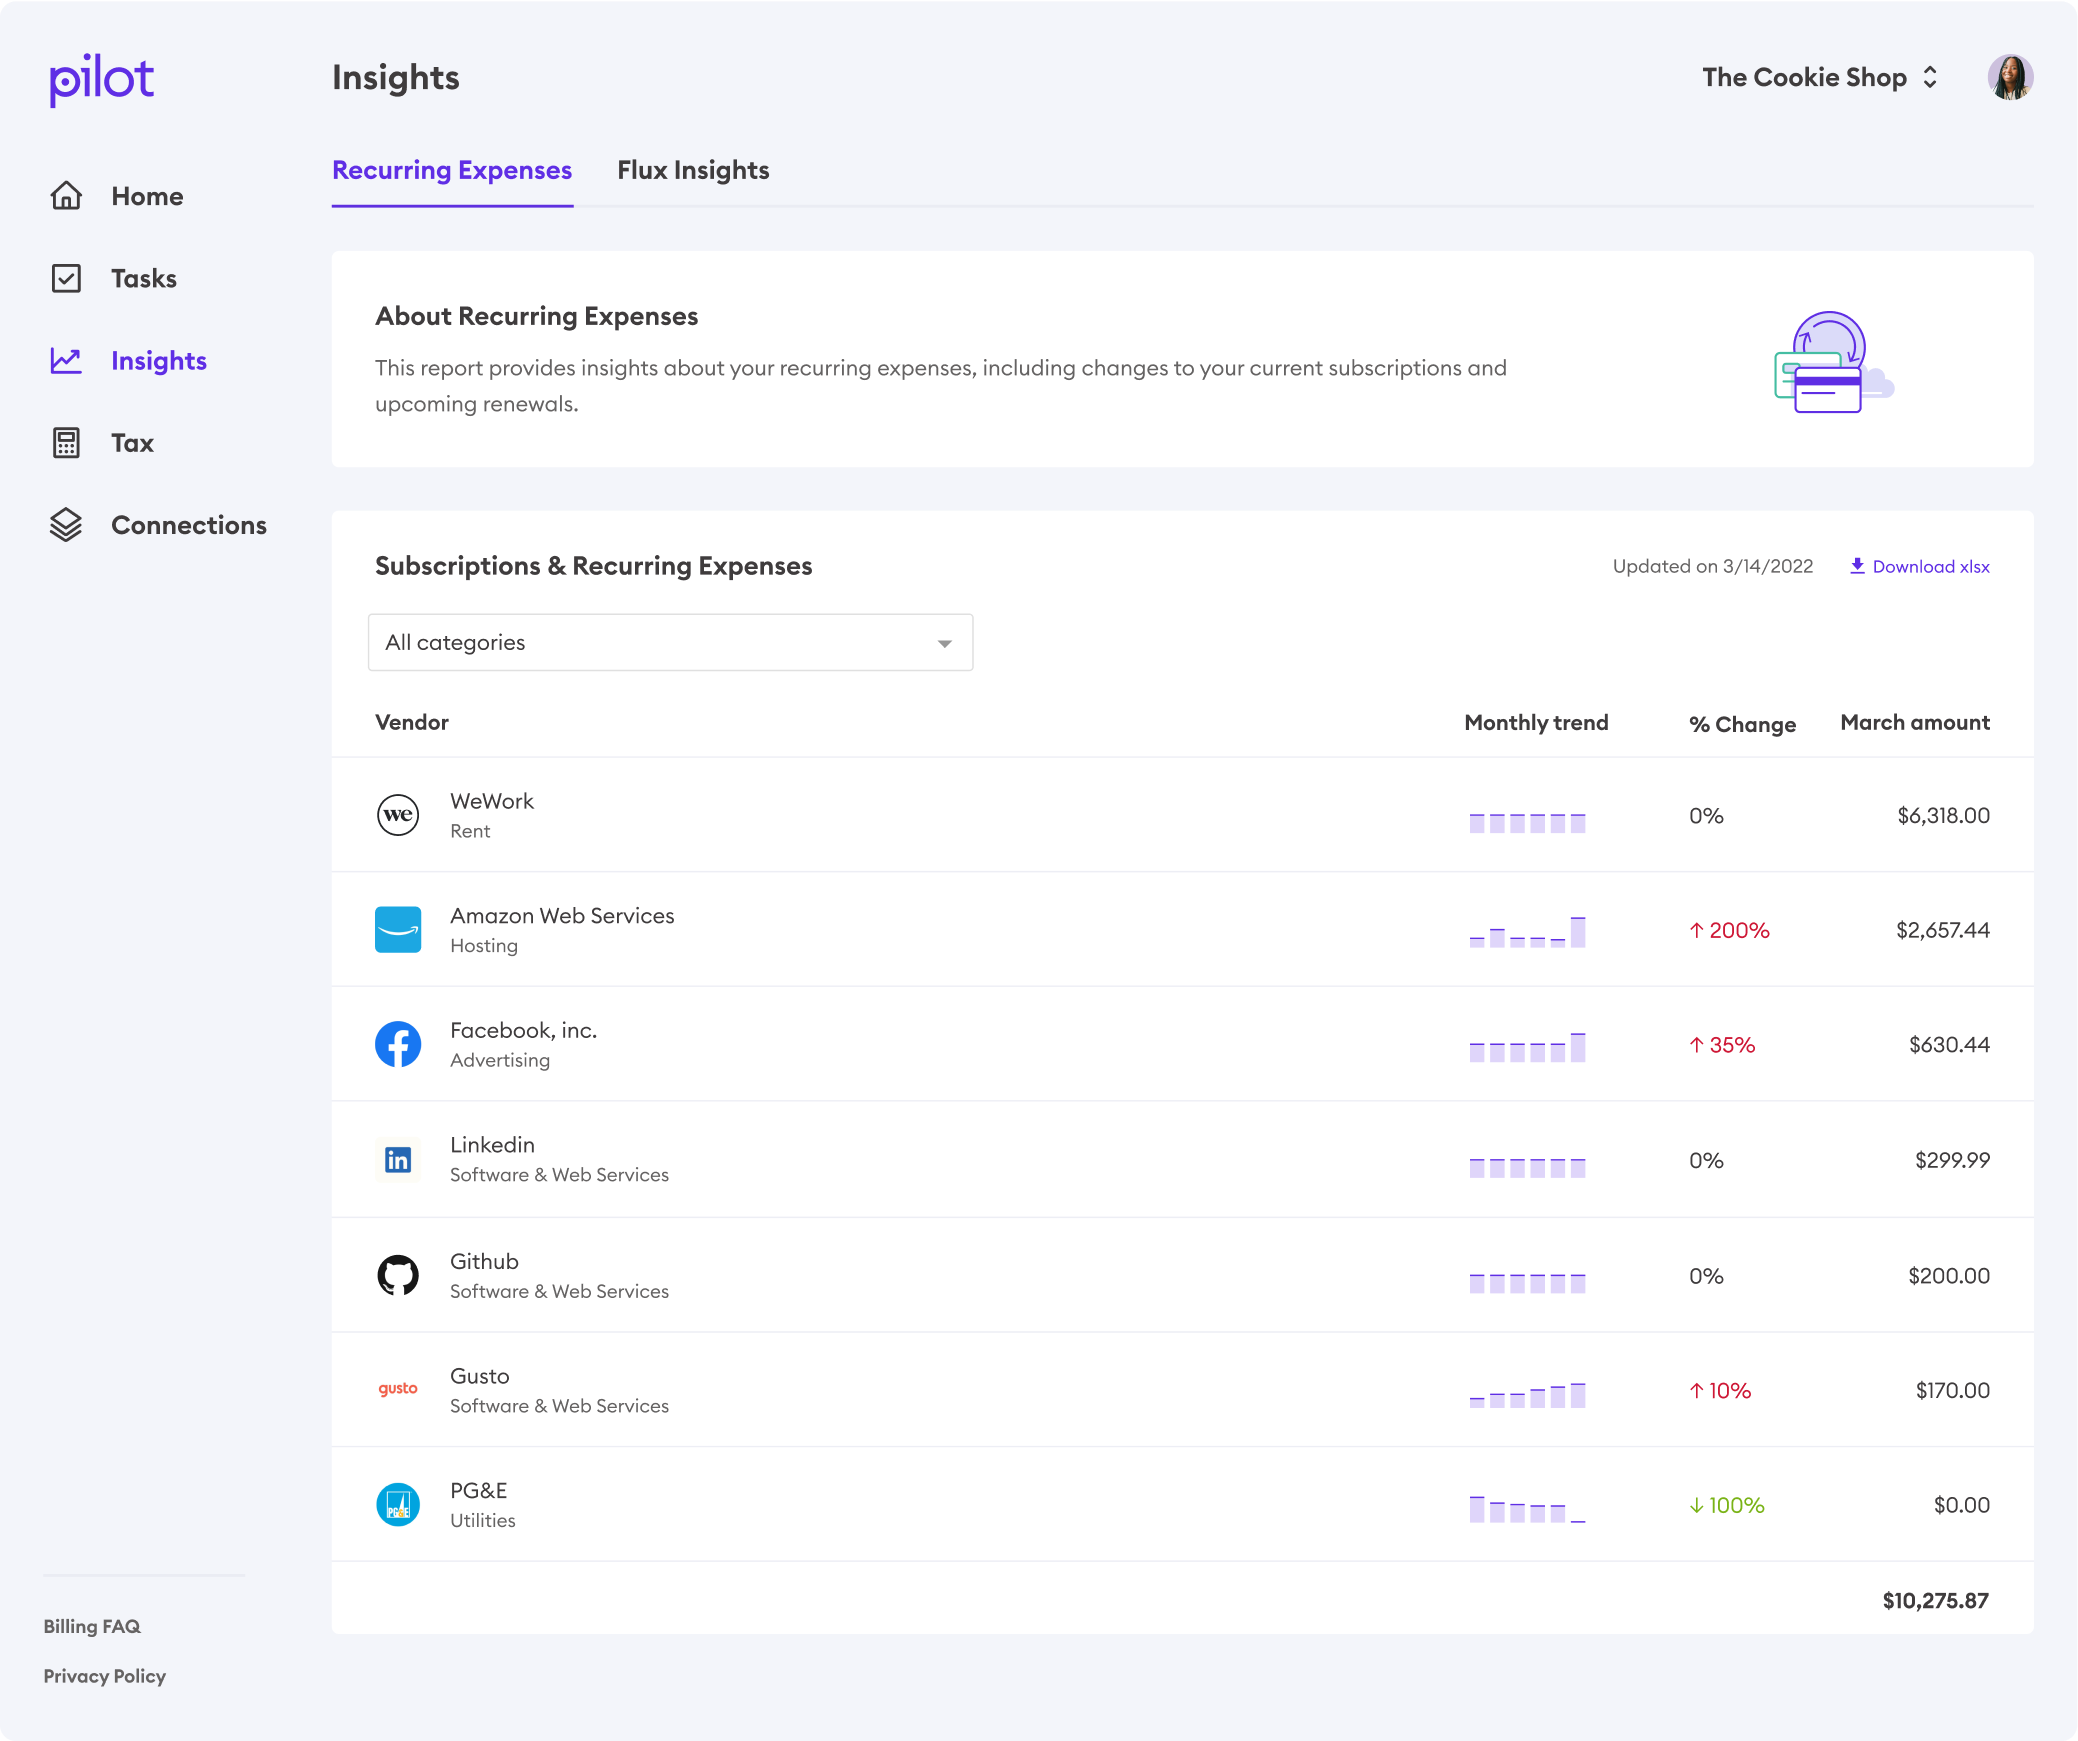The height and width of the screenshot is (1741, 2078).
Task: Select the Amazon Web Services vendor name
Action: (x=562, y=916)
